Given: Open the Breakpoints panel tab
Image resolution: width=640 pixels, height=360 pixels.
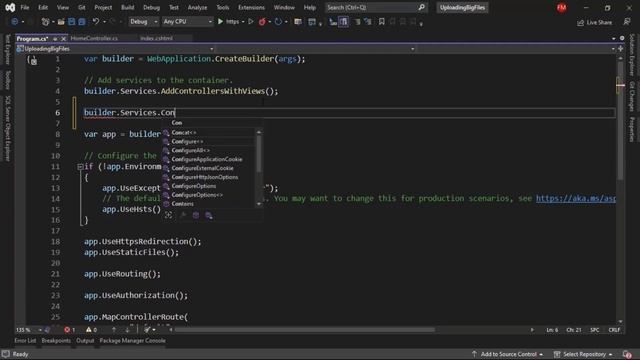Looking at the screenshot, I should click(56, 341).
